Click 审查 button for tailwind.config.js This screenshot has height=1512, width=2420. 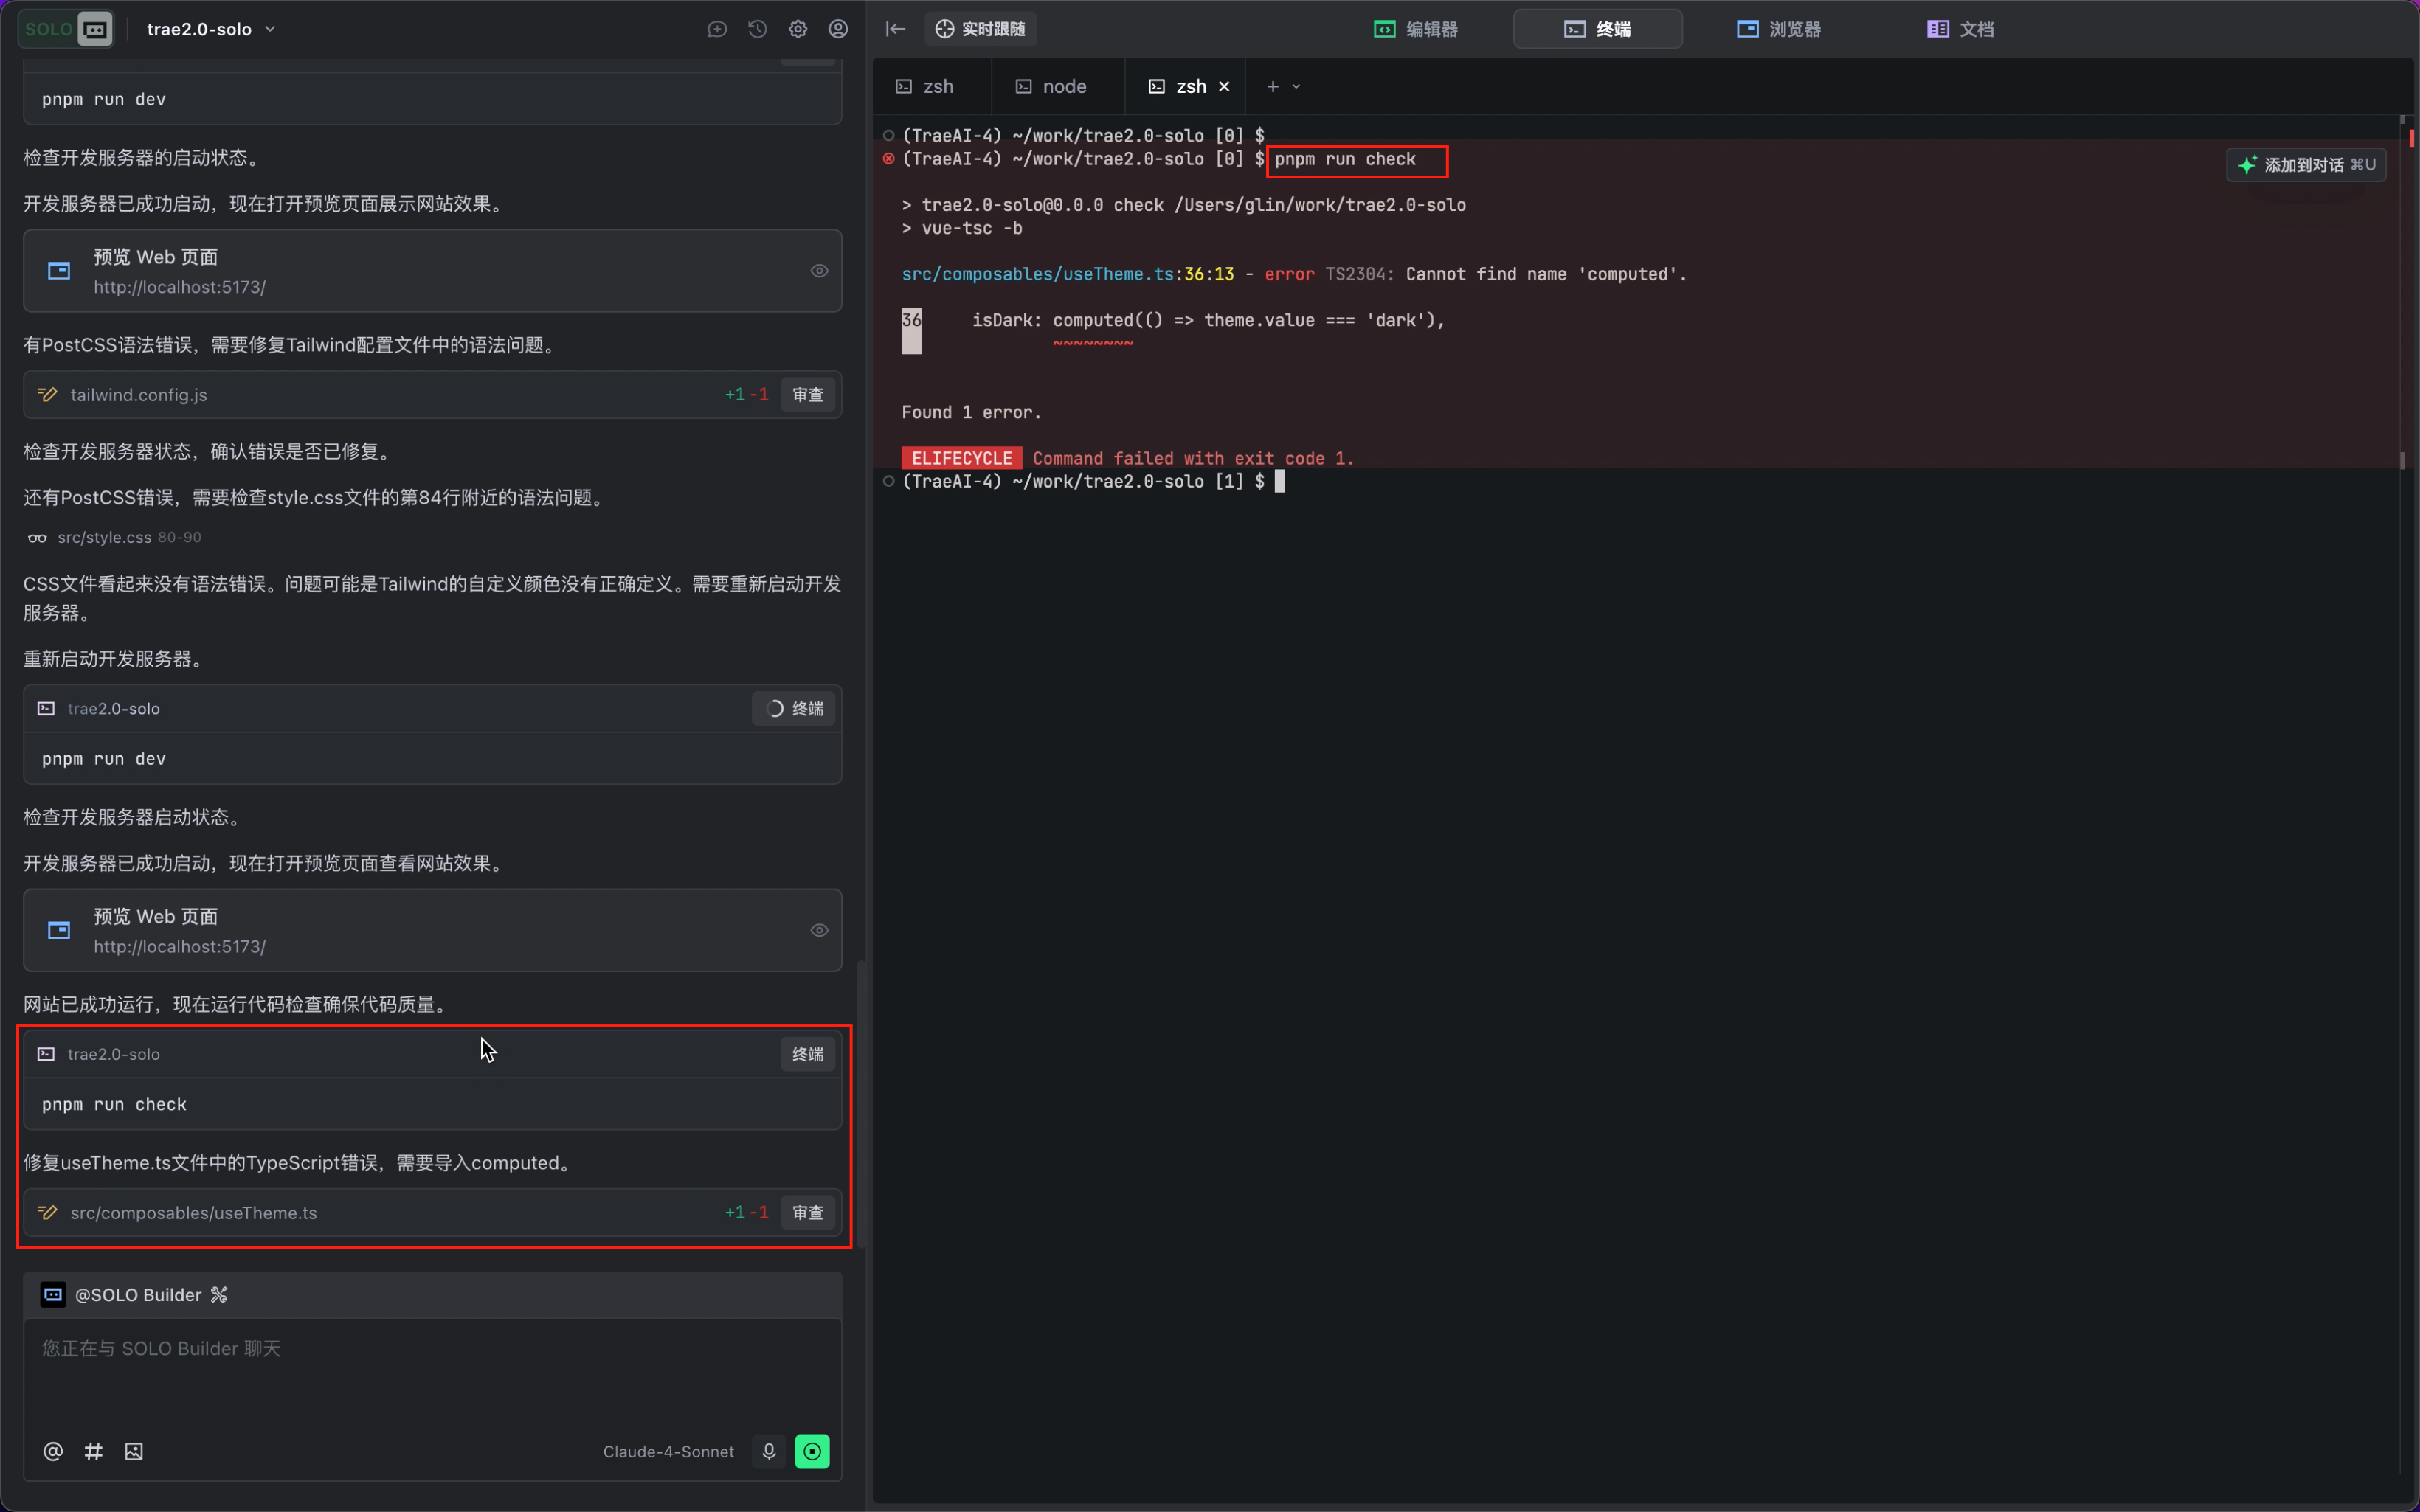(x=807, y=394)
